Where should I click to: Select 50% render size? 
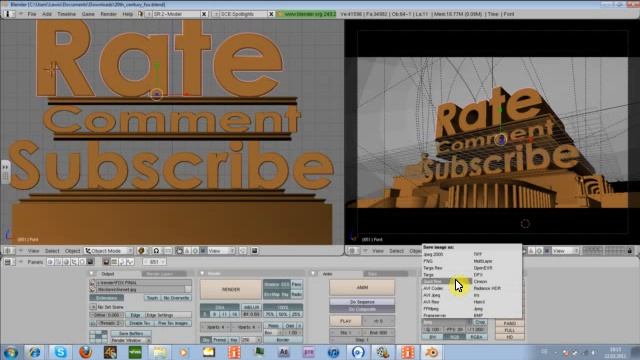click(x=283, y=314)
